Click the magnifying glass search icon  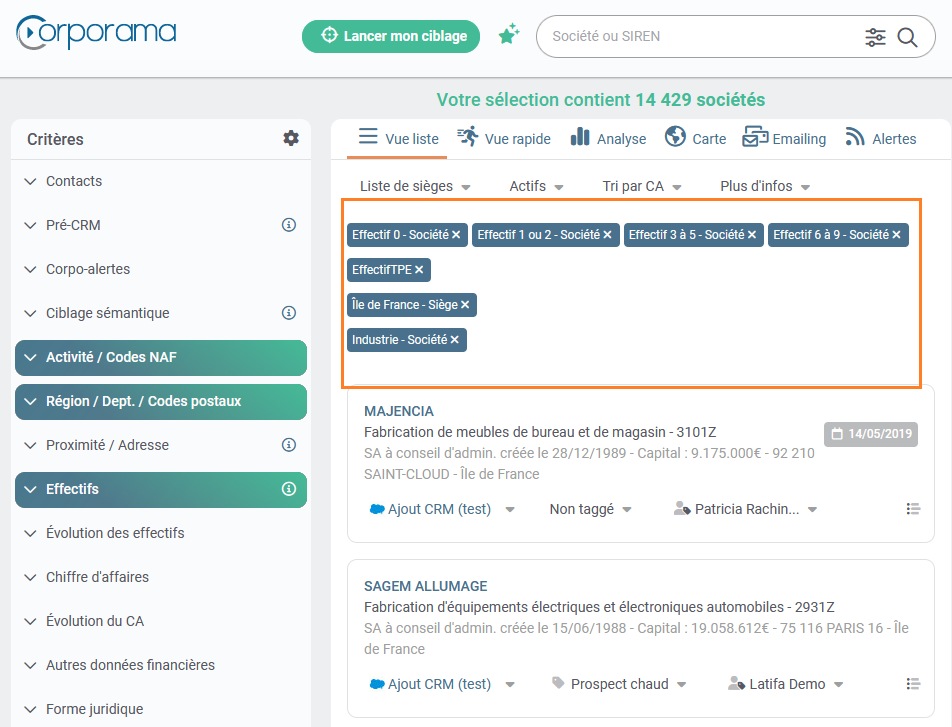click(x=907, y=37)
